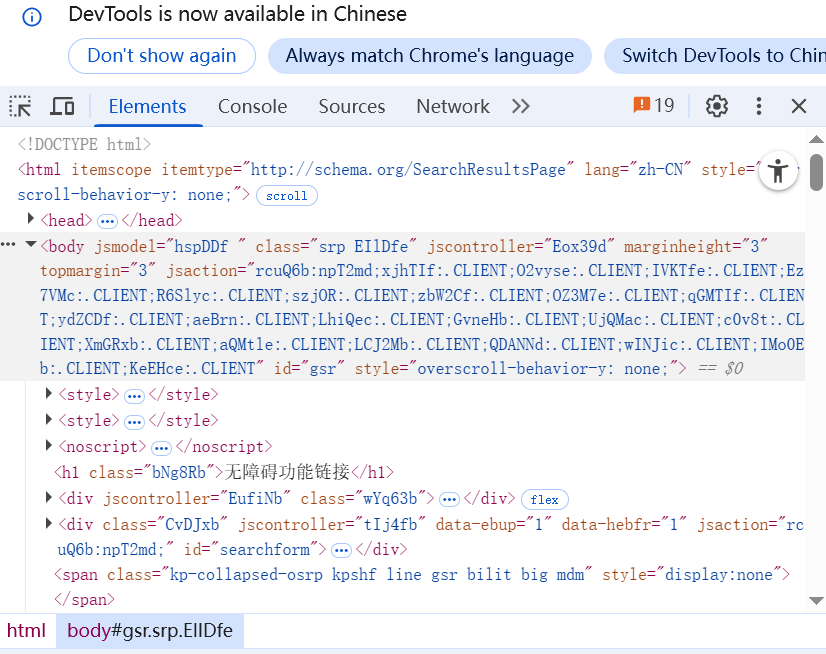
Task: Click the 19 issues warning badge
Action: click(654, 105)
